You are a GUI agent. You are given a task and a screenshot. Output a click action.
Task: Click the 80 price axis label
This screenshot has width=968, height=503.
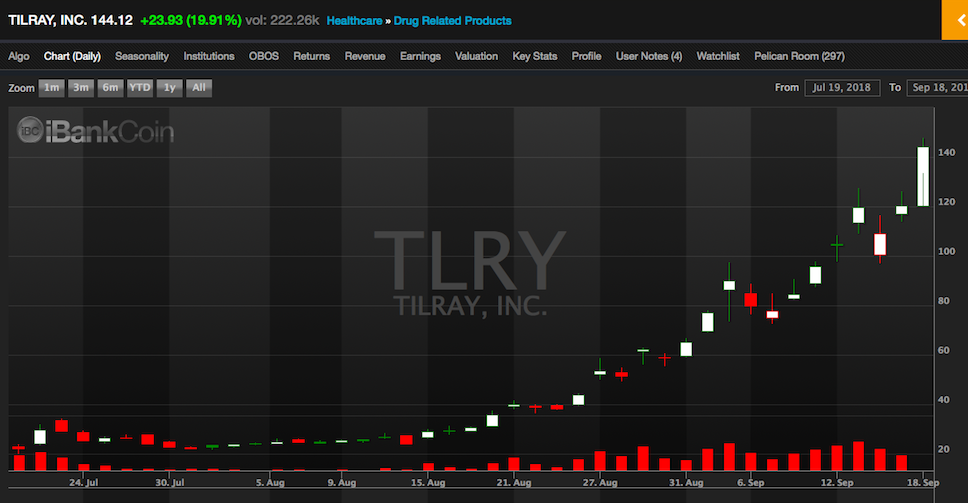(943, 301)
